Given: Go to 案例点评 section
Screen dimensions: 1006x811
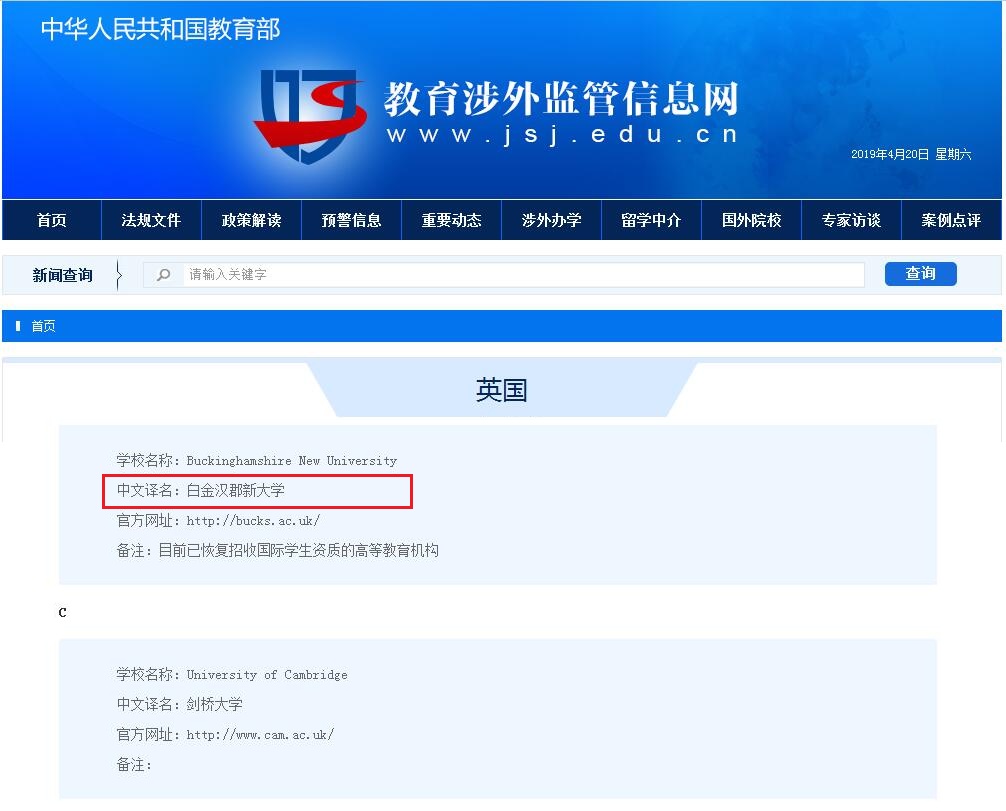Looking at the screenshot, I should [x=951, y=220].
